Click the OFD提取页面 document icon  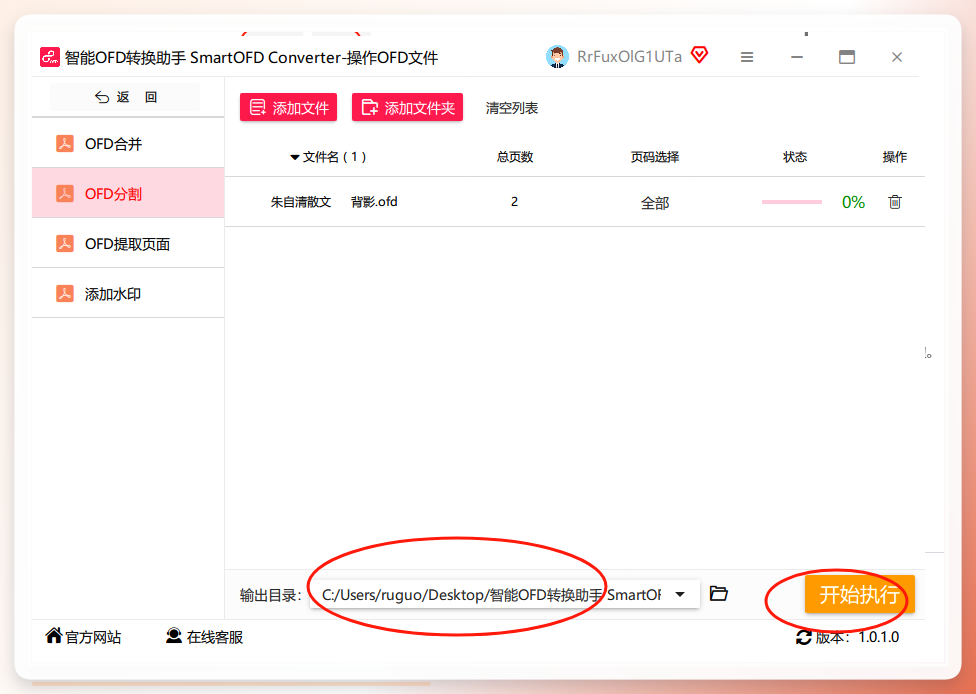pos(65,243)
